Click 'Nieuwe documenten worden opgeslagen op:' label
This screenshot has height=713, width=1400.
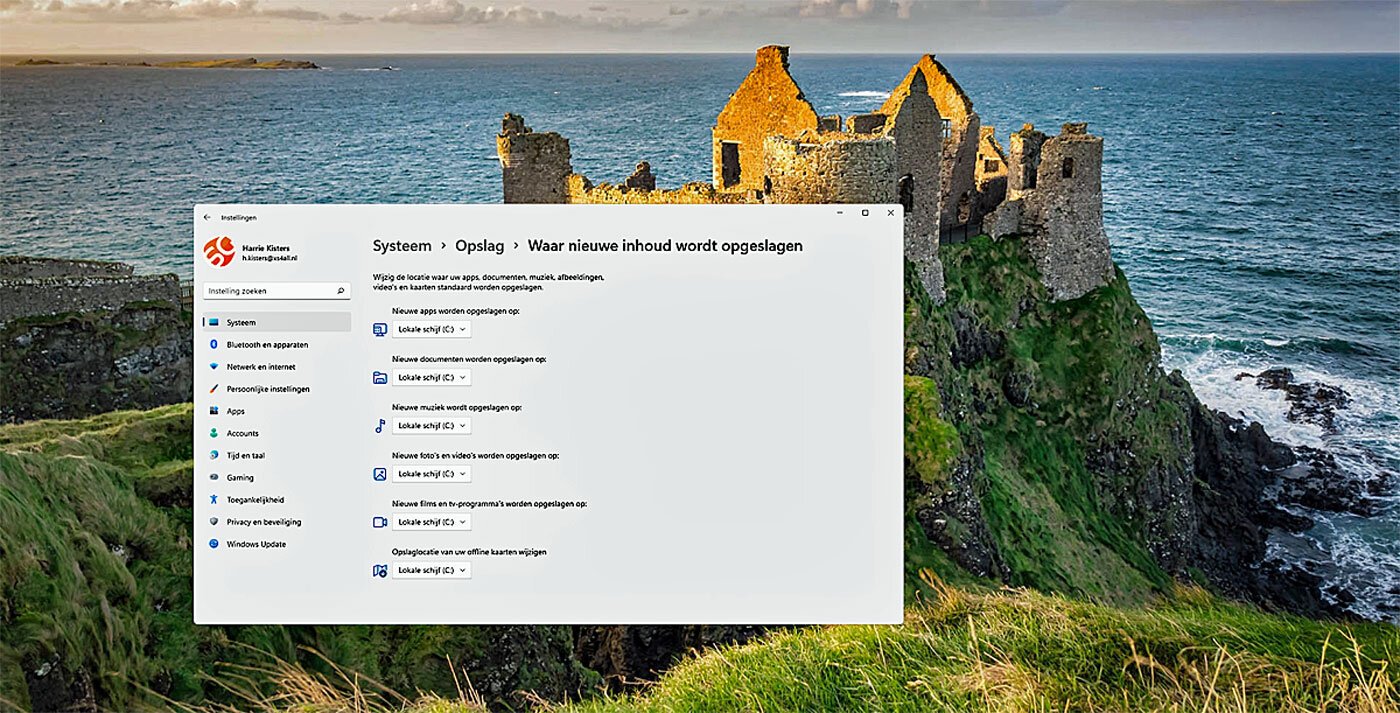[469, 359]
